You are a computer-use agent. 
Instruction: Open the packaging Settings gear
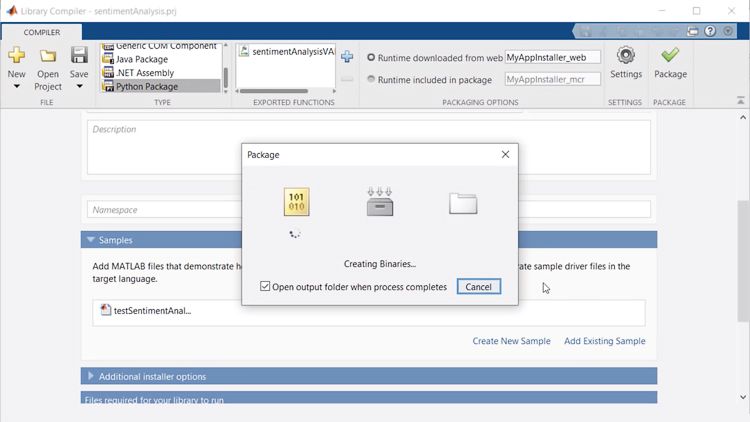pos(626,55)
